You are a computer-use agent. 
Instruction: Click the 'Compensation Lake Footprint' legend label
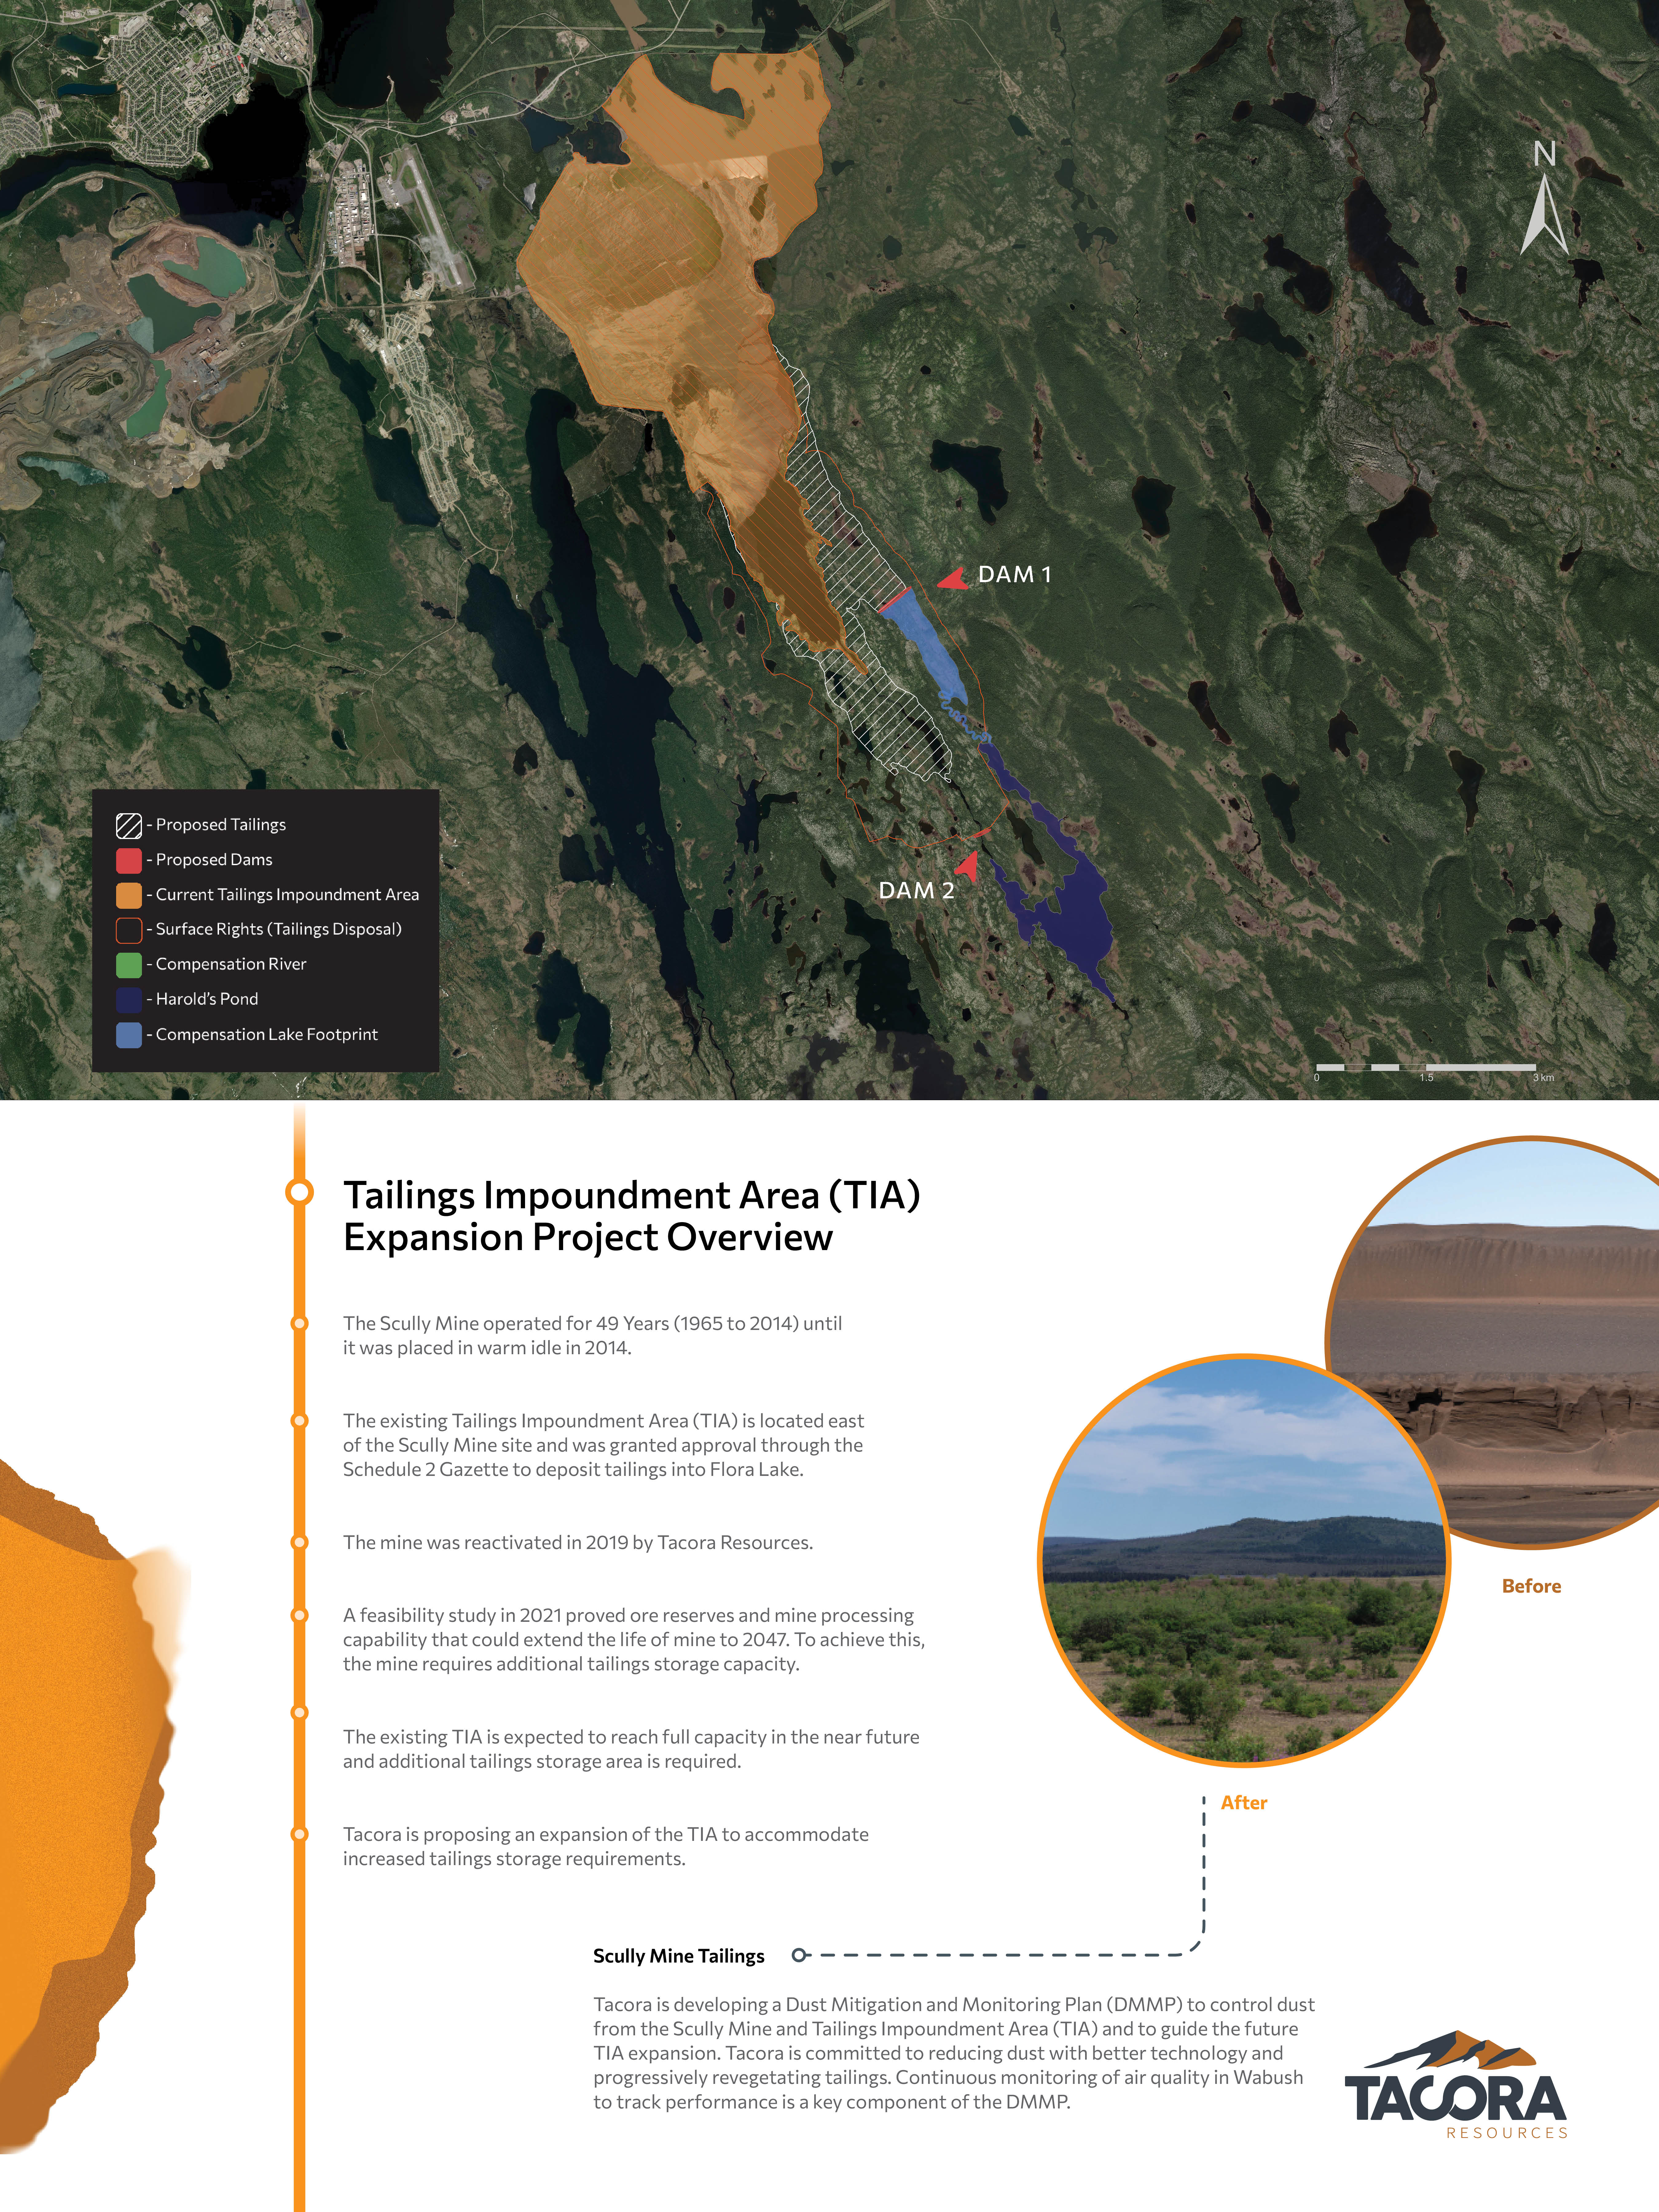pos(267,1035)
